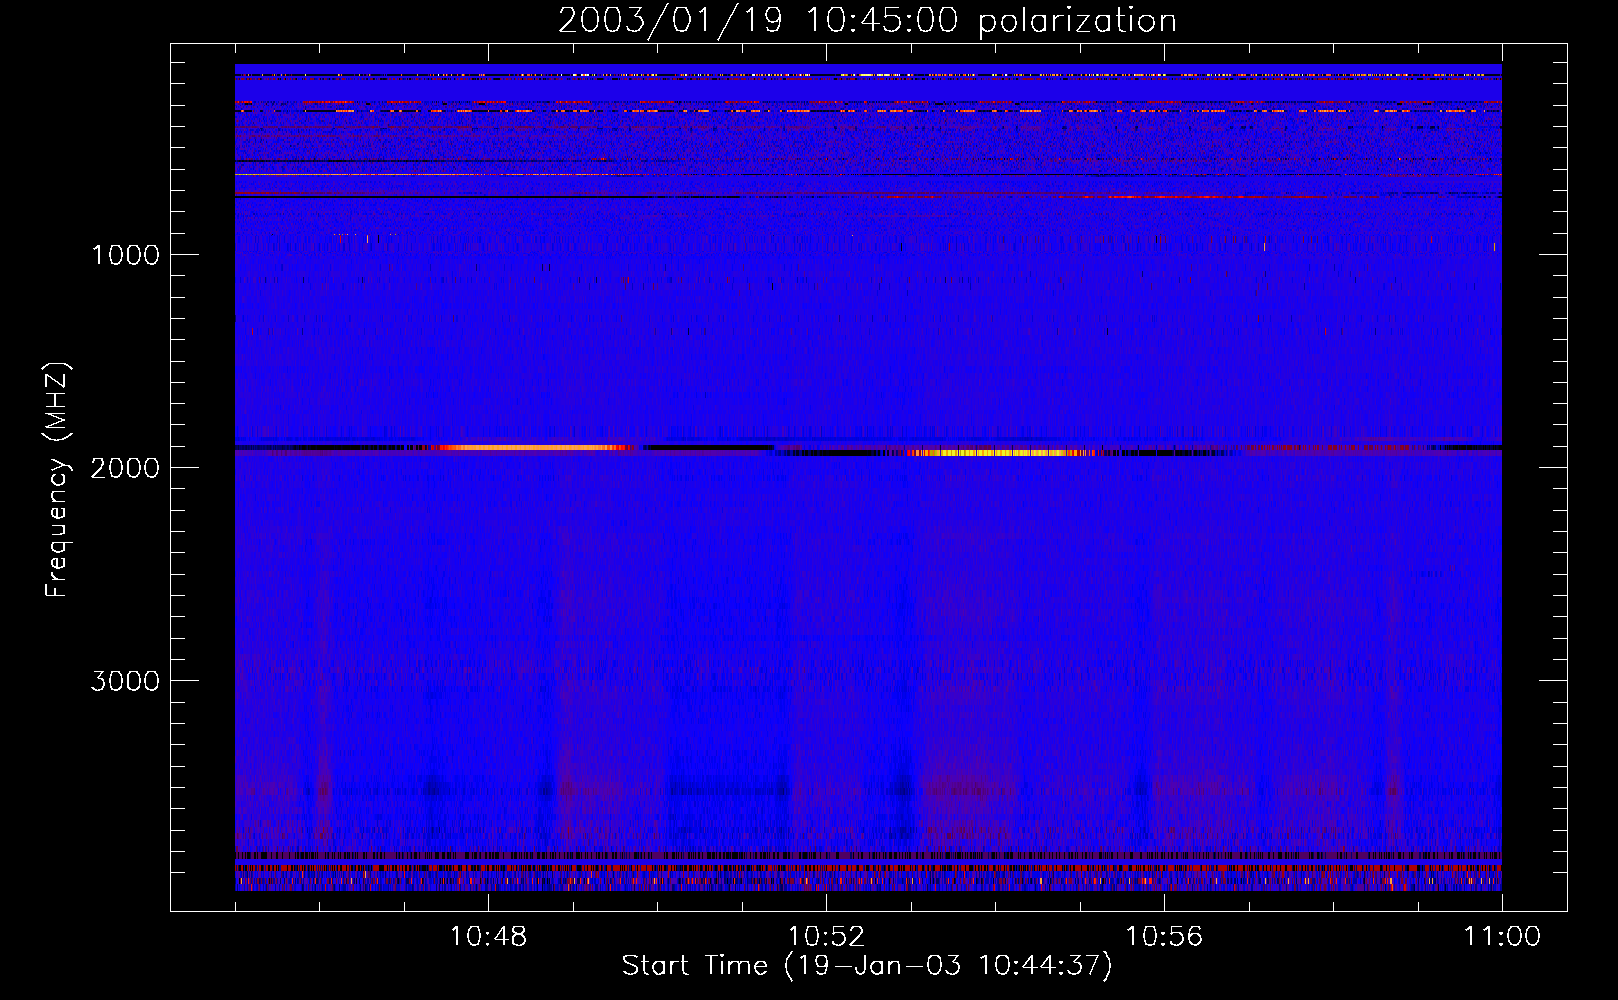The width and height of the screenshot is (1618, 1000).
Task: Click the 10:56 time tick label
Action: pyautogui.click(x=1164, y=937)
